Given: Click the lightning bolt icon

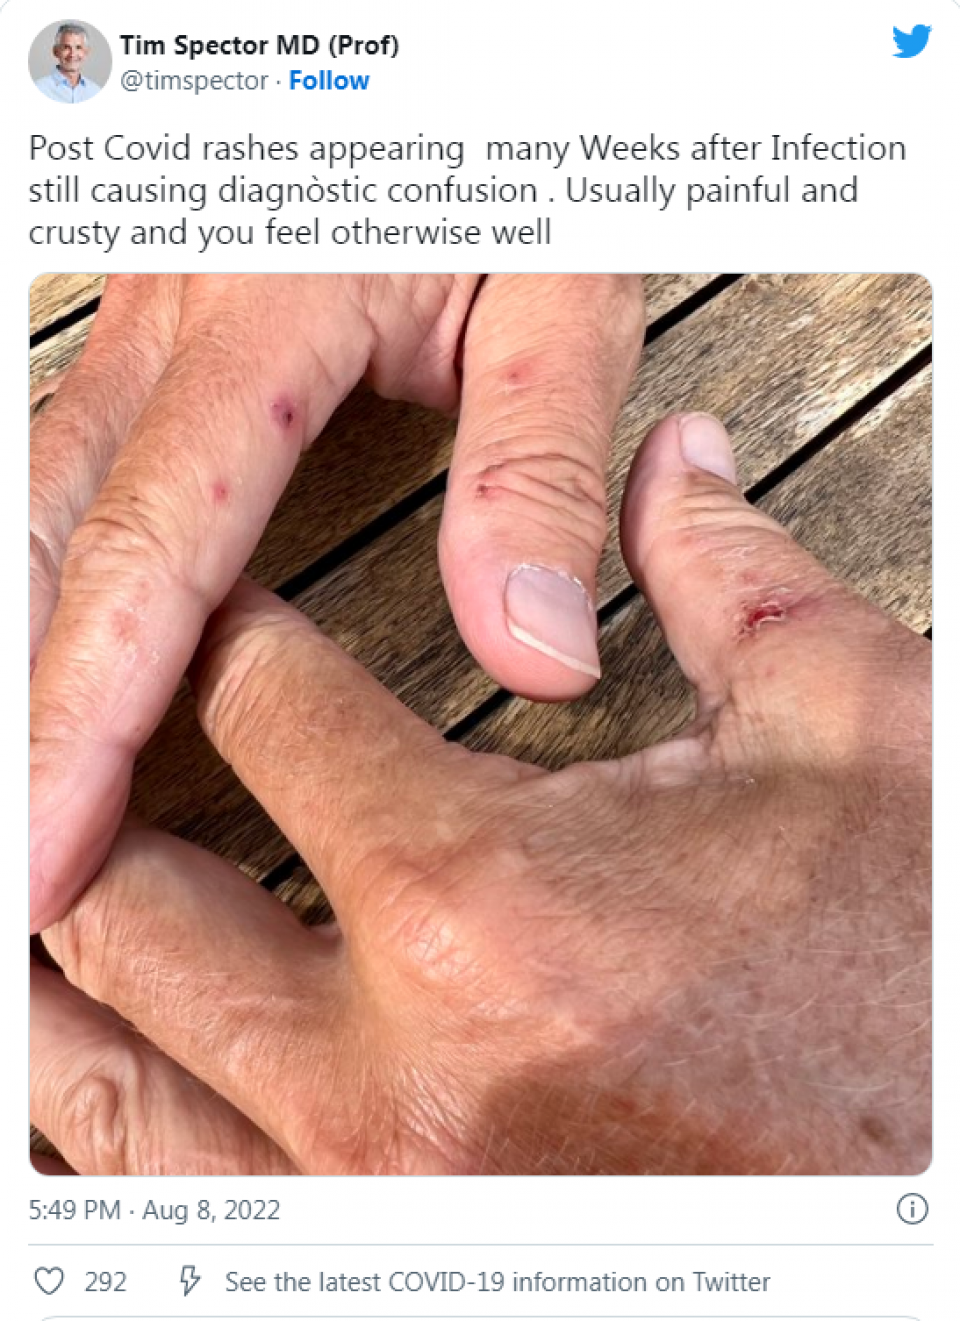Looking at the screenshot, I should (190, 1281).
